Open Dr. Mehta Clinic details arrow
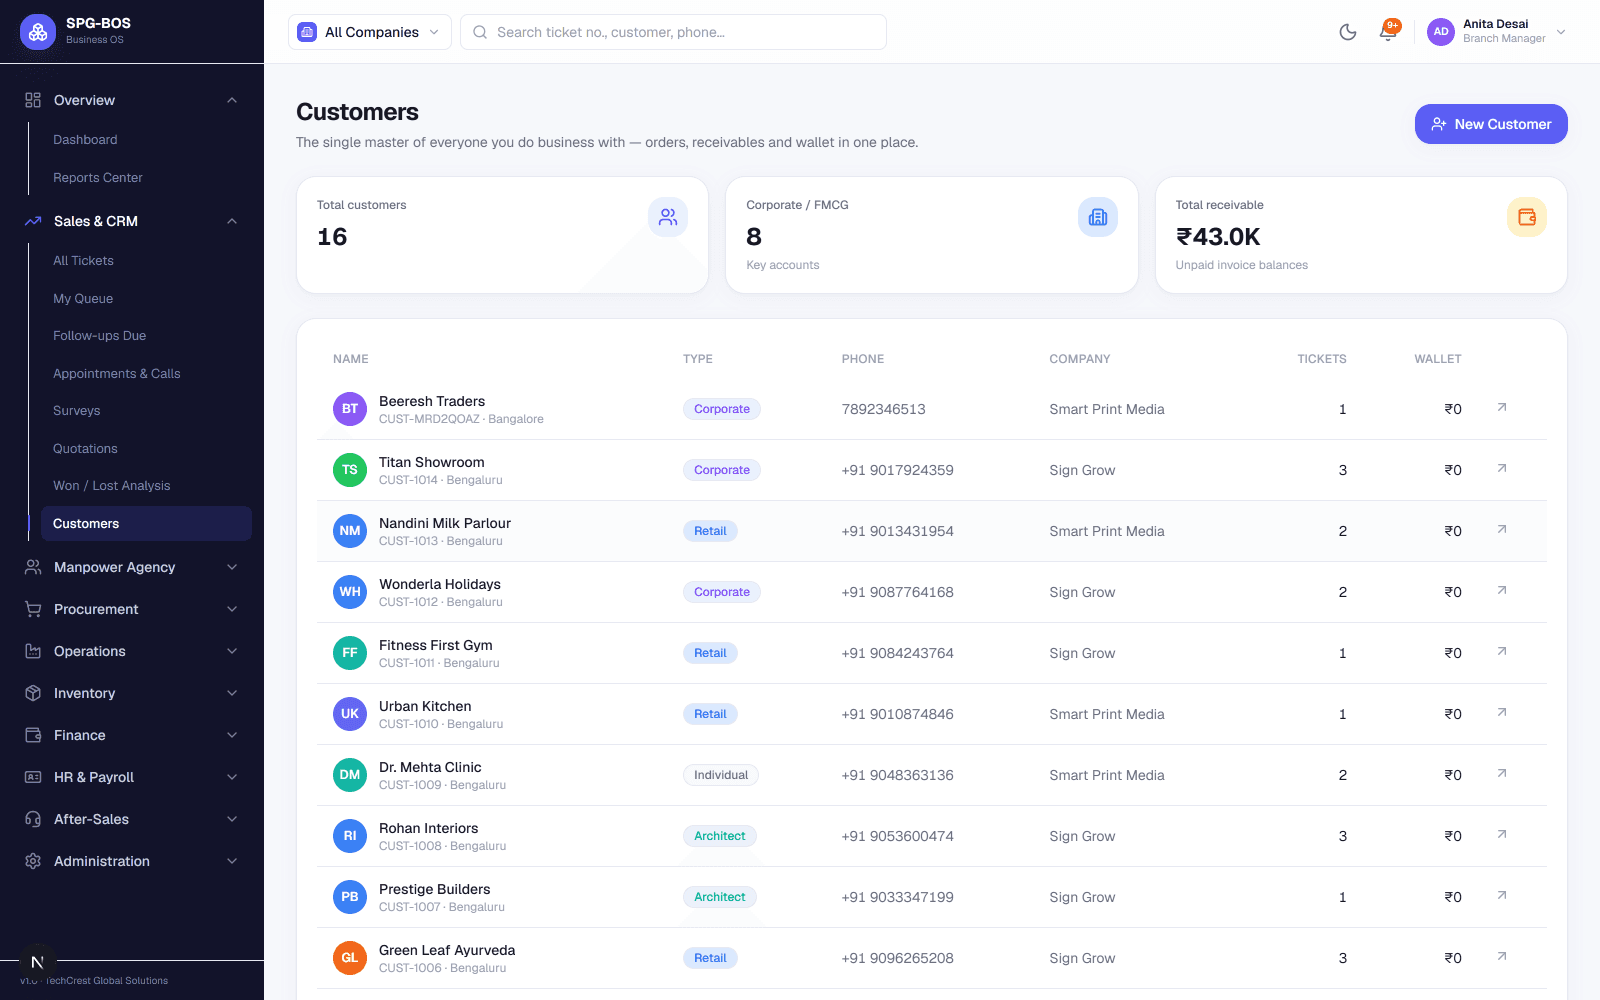 coord(1502,773)
